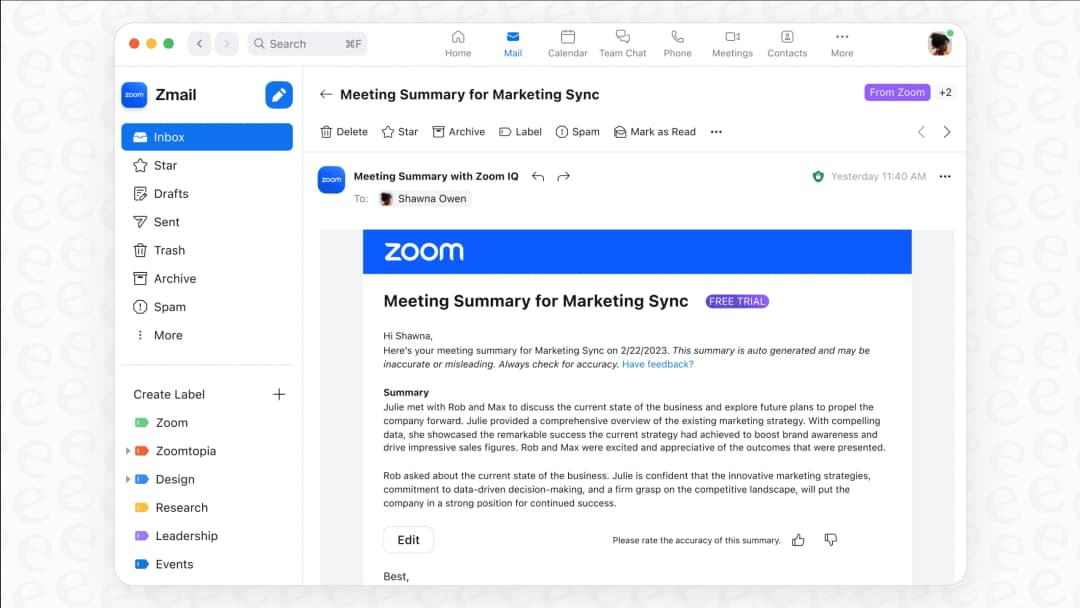1080x608 pixels.
Task: Open message options ellipsis near timestamp
Action: 945,176
